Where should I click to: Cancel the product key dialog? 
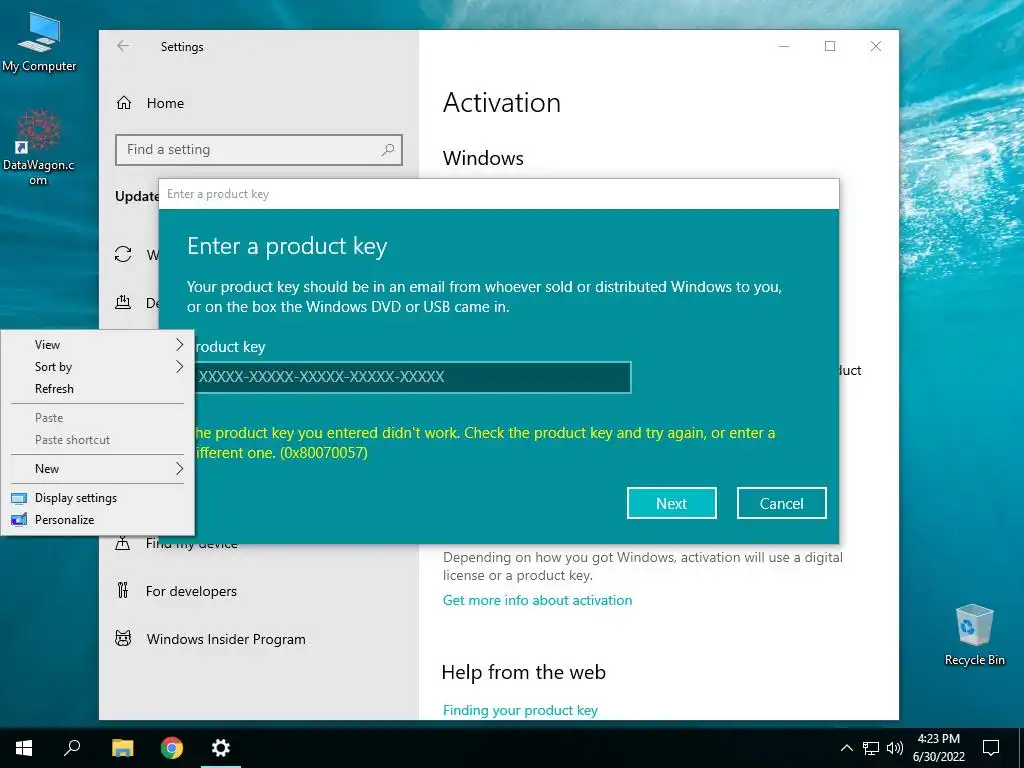pos(781,504)
